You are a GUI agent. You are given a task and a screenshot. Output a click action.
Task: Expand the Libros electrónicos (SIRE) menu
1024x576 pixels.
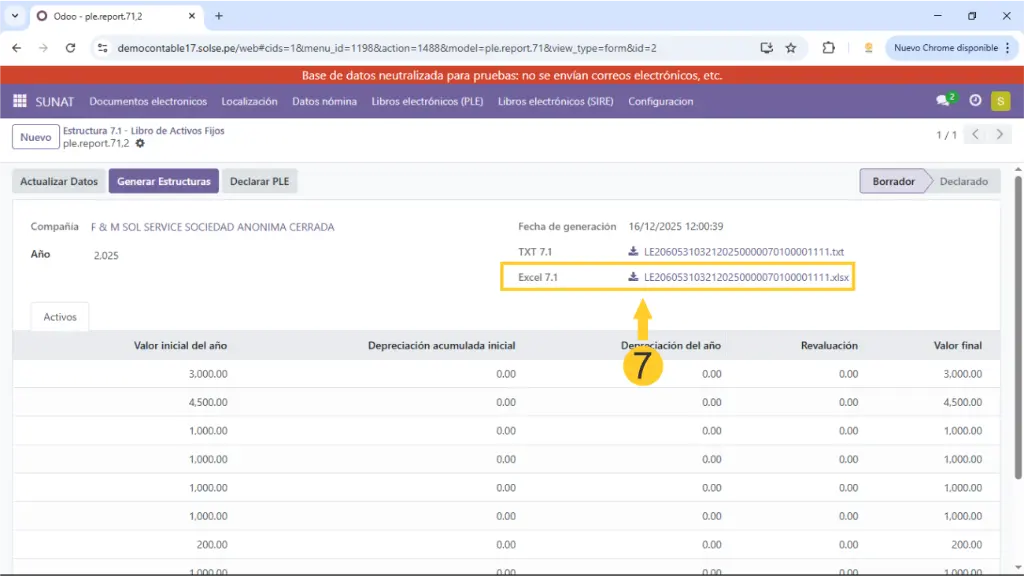click(x=555, y=101)
